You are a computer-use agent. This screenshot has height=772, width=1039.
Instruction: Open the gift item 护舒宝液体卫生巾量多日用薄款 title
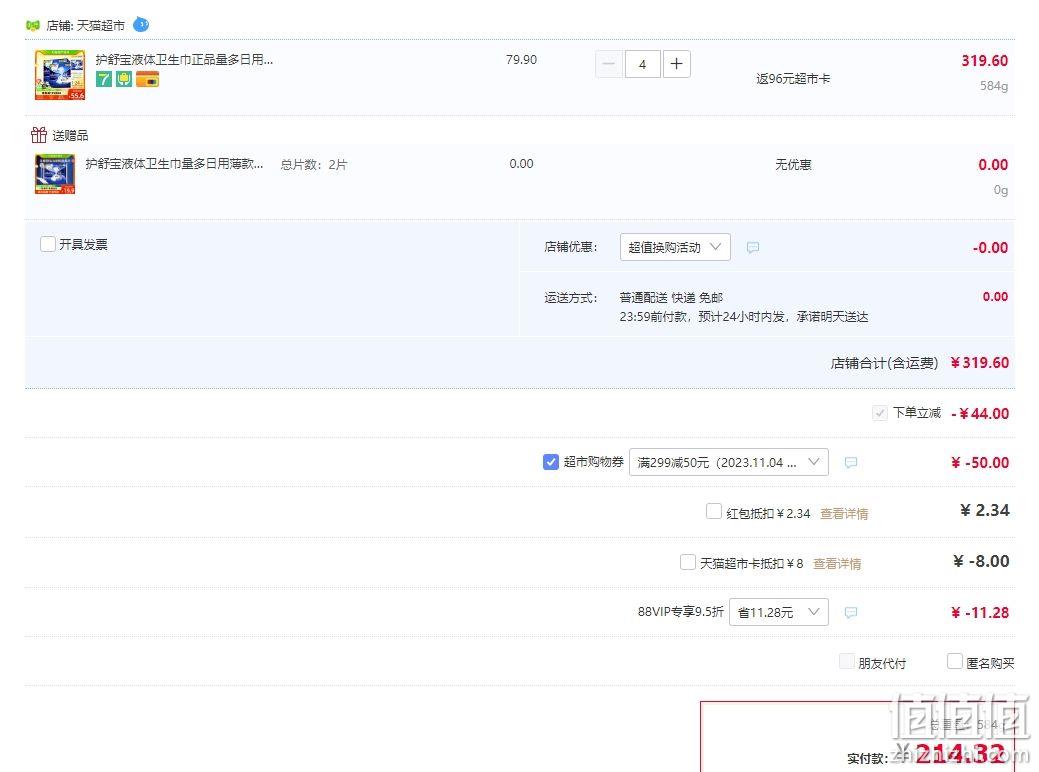(174, 164)
